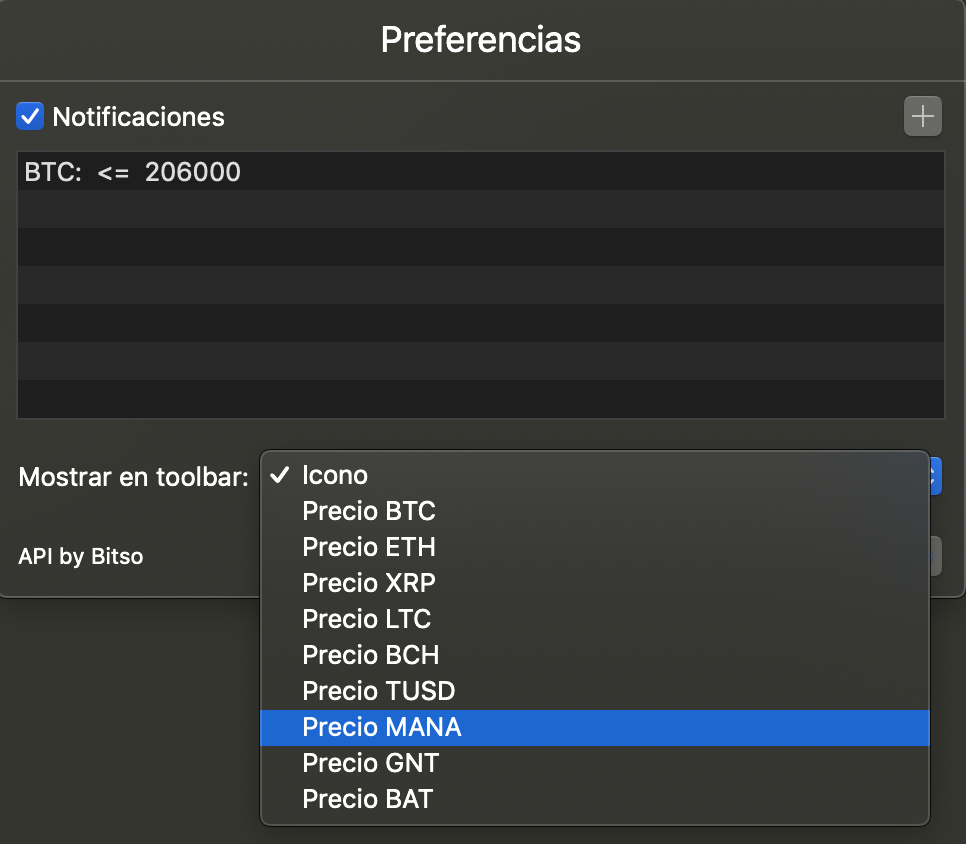Select Precio BTC option

coord(595,511)
